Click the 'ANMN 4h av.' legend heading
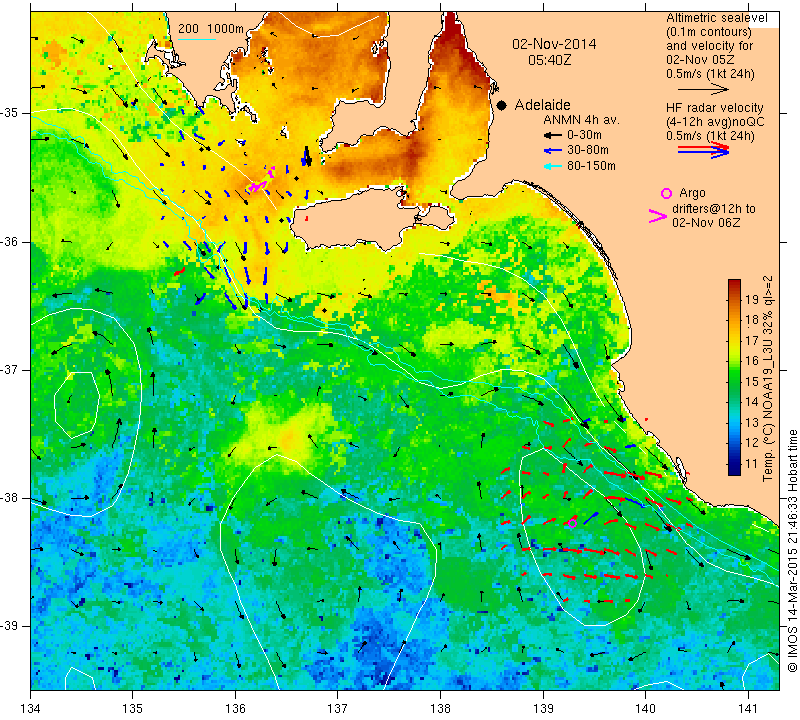The height and width of the screenshot is (720, 800). coord(581,120)
